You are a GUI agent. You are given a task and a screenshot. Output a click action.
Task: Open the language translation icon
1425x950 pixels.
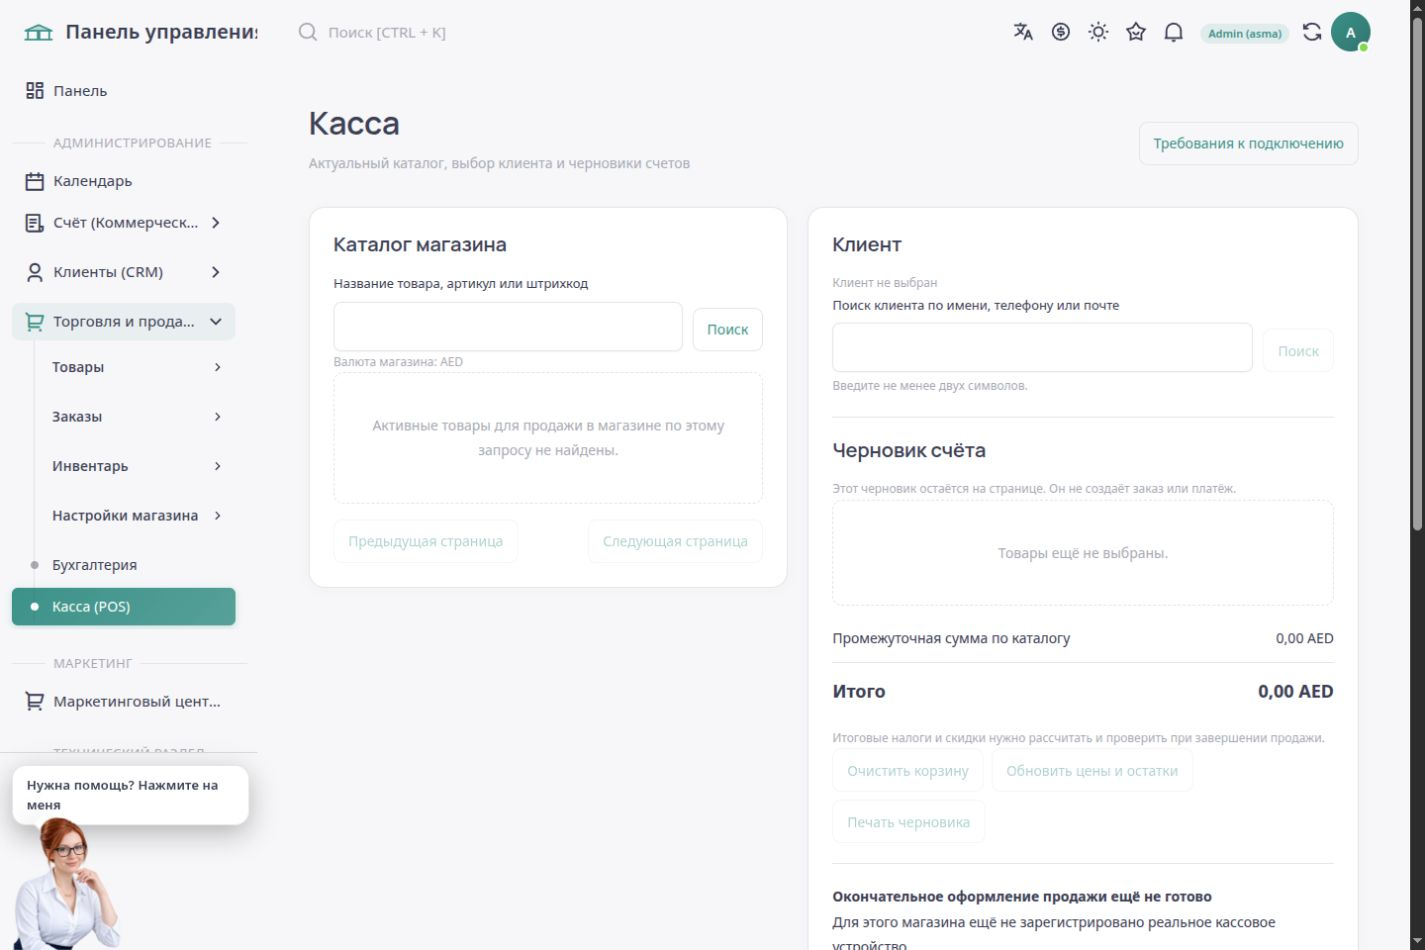tap(1023, 32)
